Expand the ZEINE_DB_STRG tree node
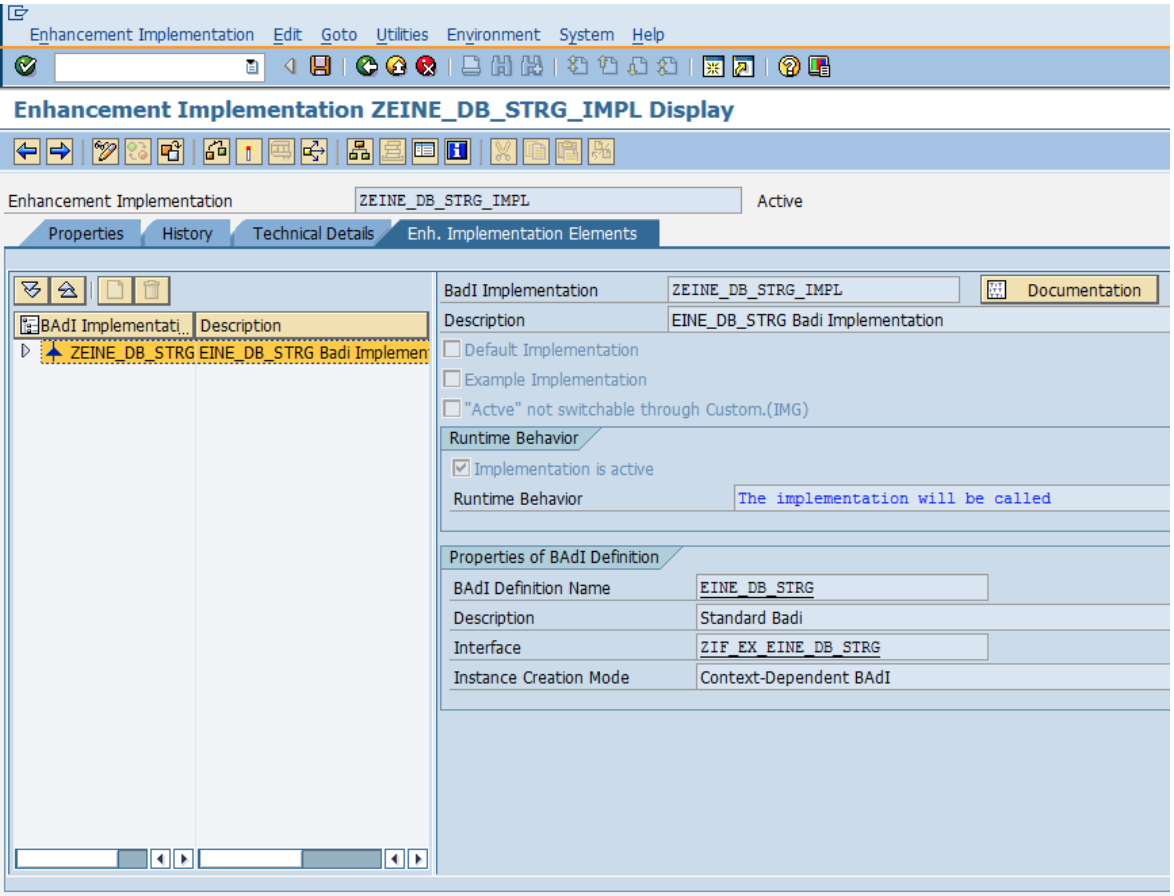Screen dimensions: 1174x896 pyautogui.click(x=25, y=351)
